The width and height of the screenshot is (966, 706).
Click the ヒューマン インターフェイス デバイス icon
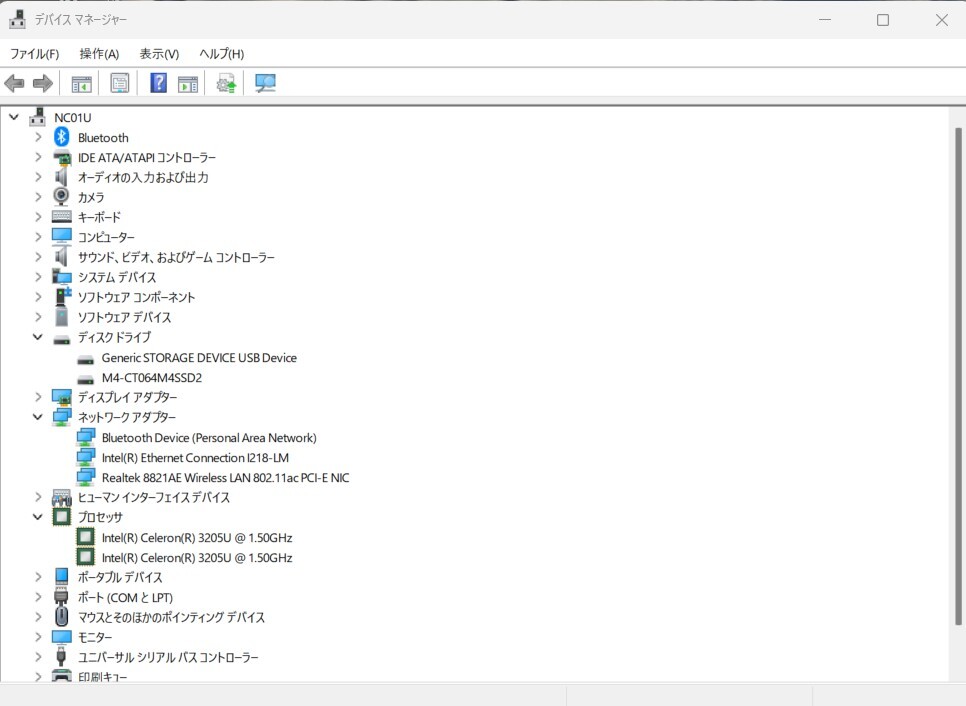62,497
